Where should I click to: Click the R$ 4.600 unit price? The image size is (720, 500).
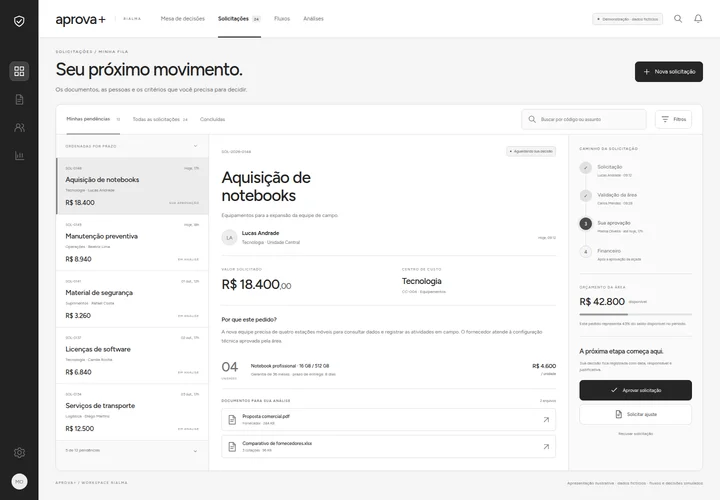(x=544, y=366)
